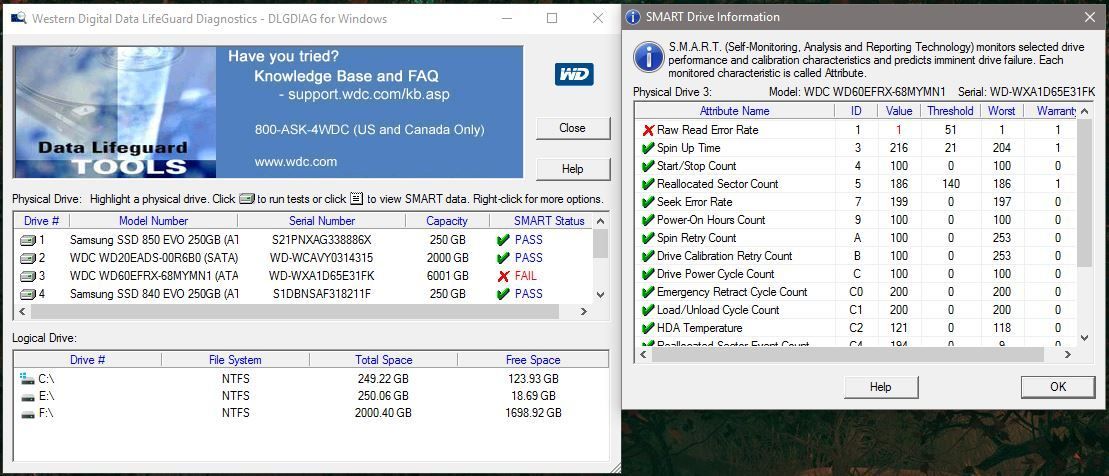
Task: Click the green check beside Reallocated Sector Count
Action: click(x=648, y=184)
